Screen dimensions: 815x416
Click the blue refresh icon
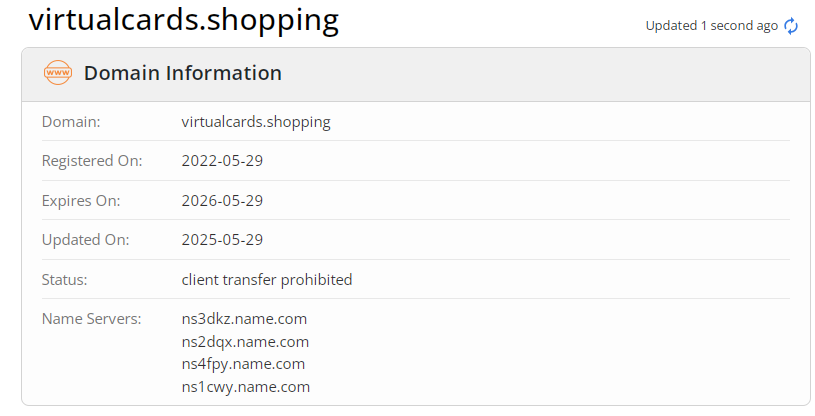(x=791, y=26)
